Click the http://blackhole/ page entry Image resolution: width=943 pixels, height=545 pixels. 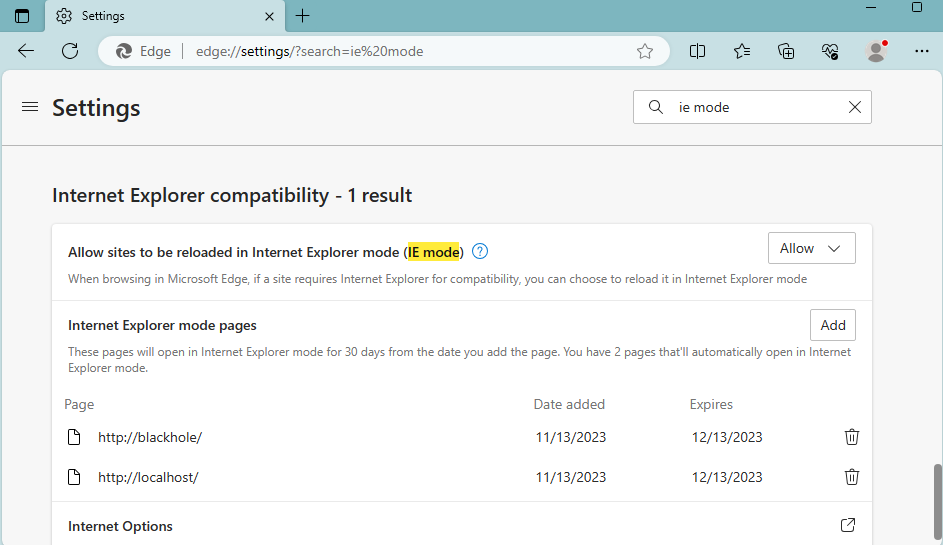[x=150, y=437]
